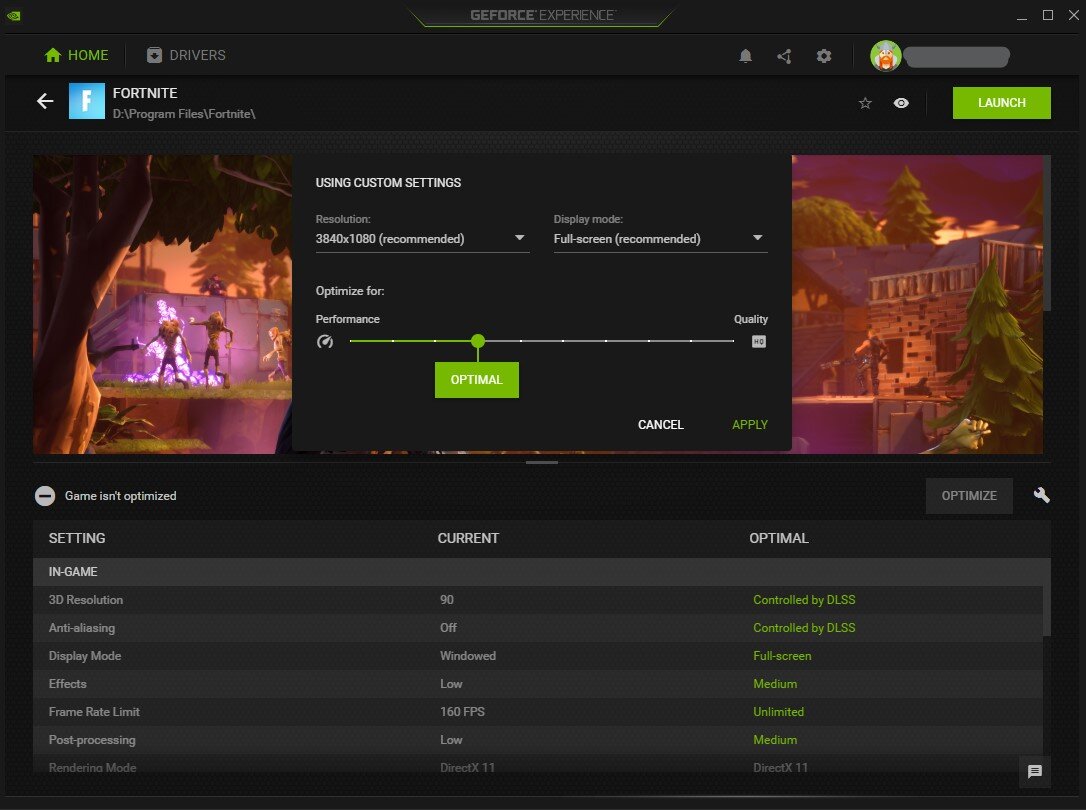This screenshot has height=810, width=1086.
Task: Click Apply in custom settings
Action: (x=750, y=425)
